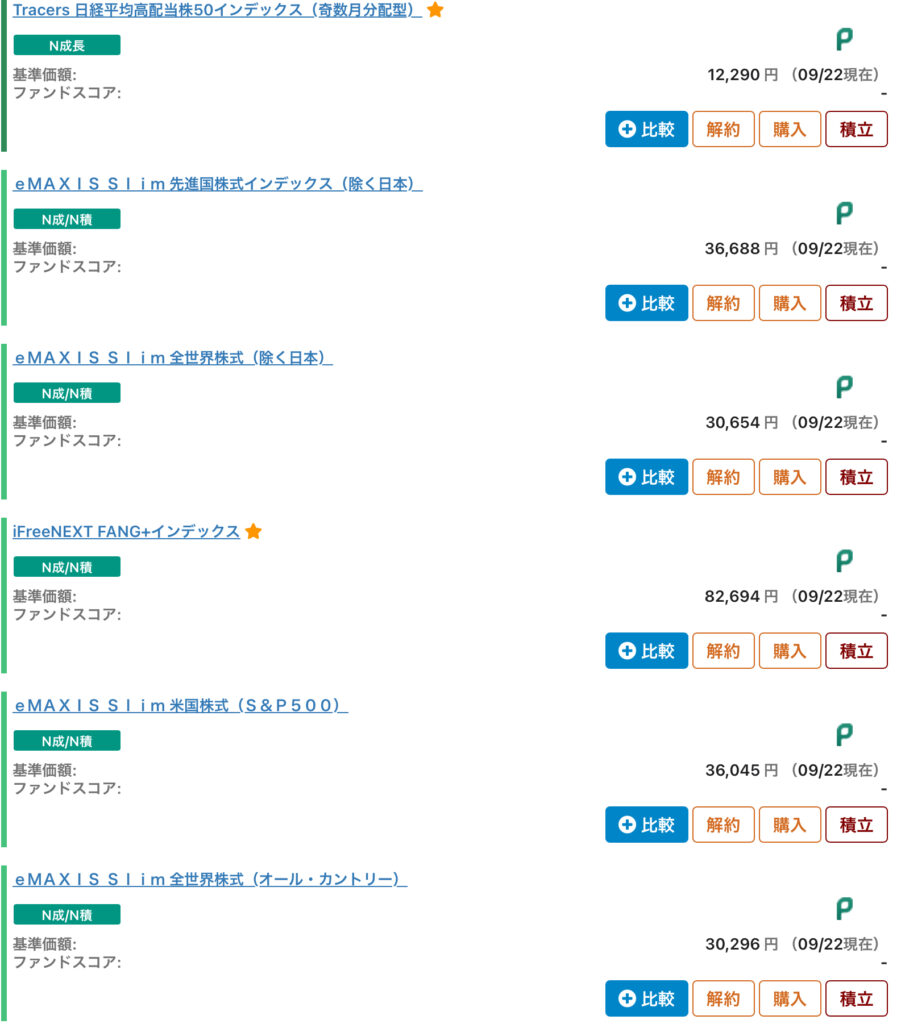Viewport: 901px width, 1024px height.
Task: Open eMAXIS Slim 先進国株式インデックス link
Action: point(217,184)
